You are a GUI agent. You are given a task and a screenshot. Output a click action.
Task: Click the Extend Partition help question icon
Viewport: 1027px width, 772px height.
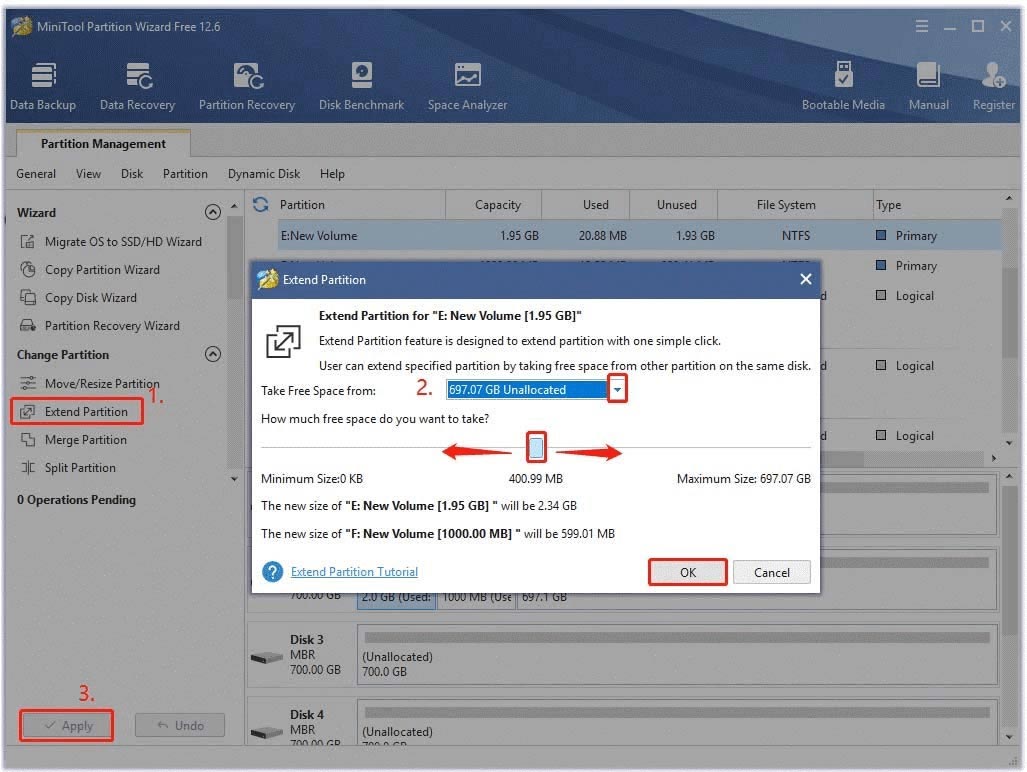272,572
